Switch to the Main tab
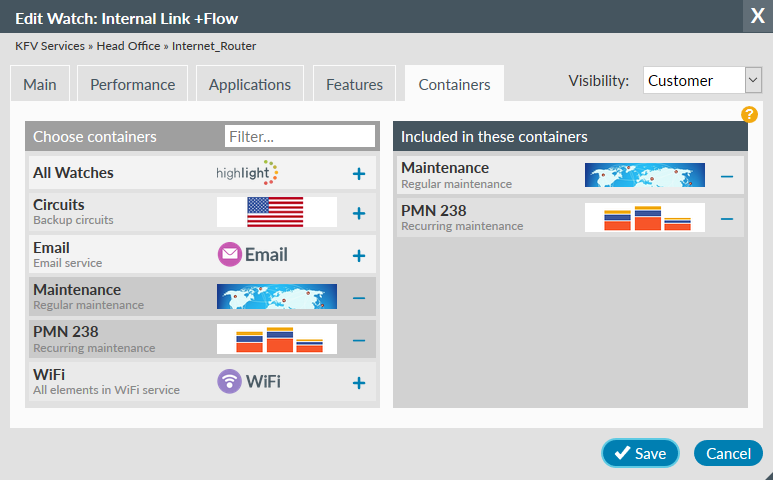This screenshot has width=773, height=480. tap(39, 85)
